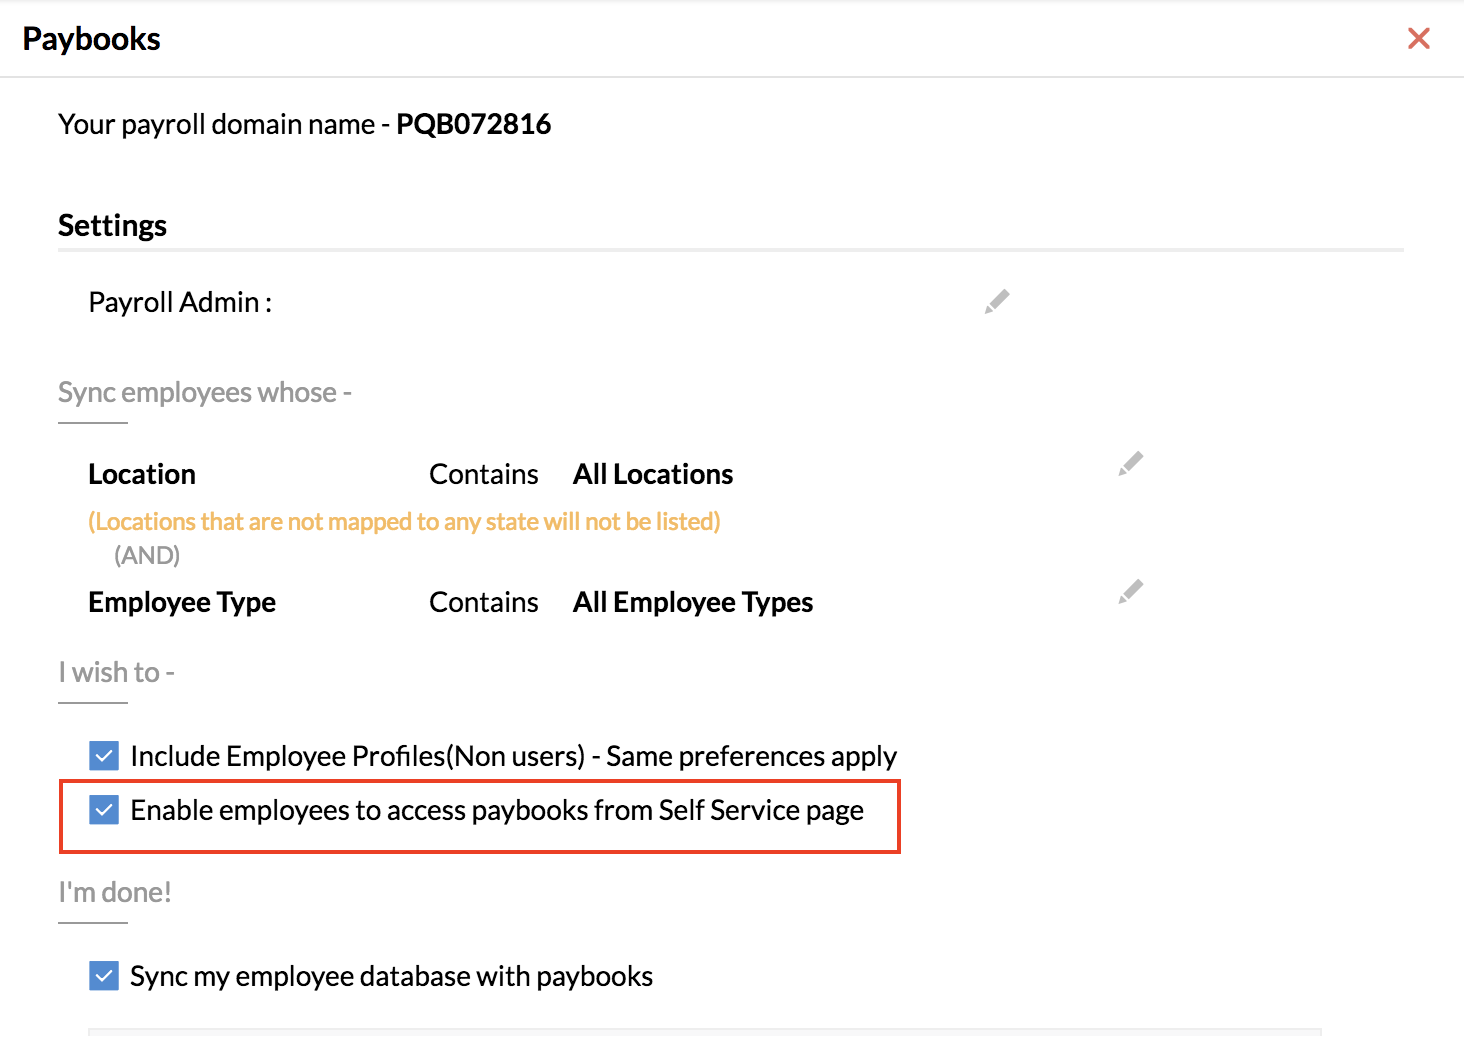Viewport: 1464px width, 1038px height.
Task: Click the 'Sync employees whose -' heading
Action: [205, 392]
